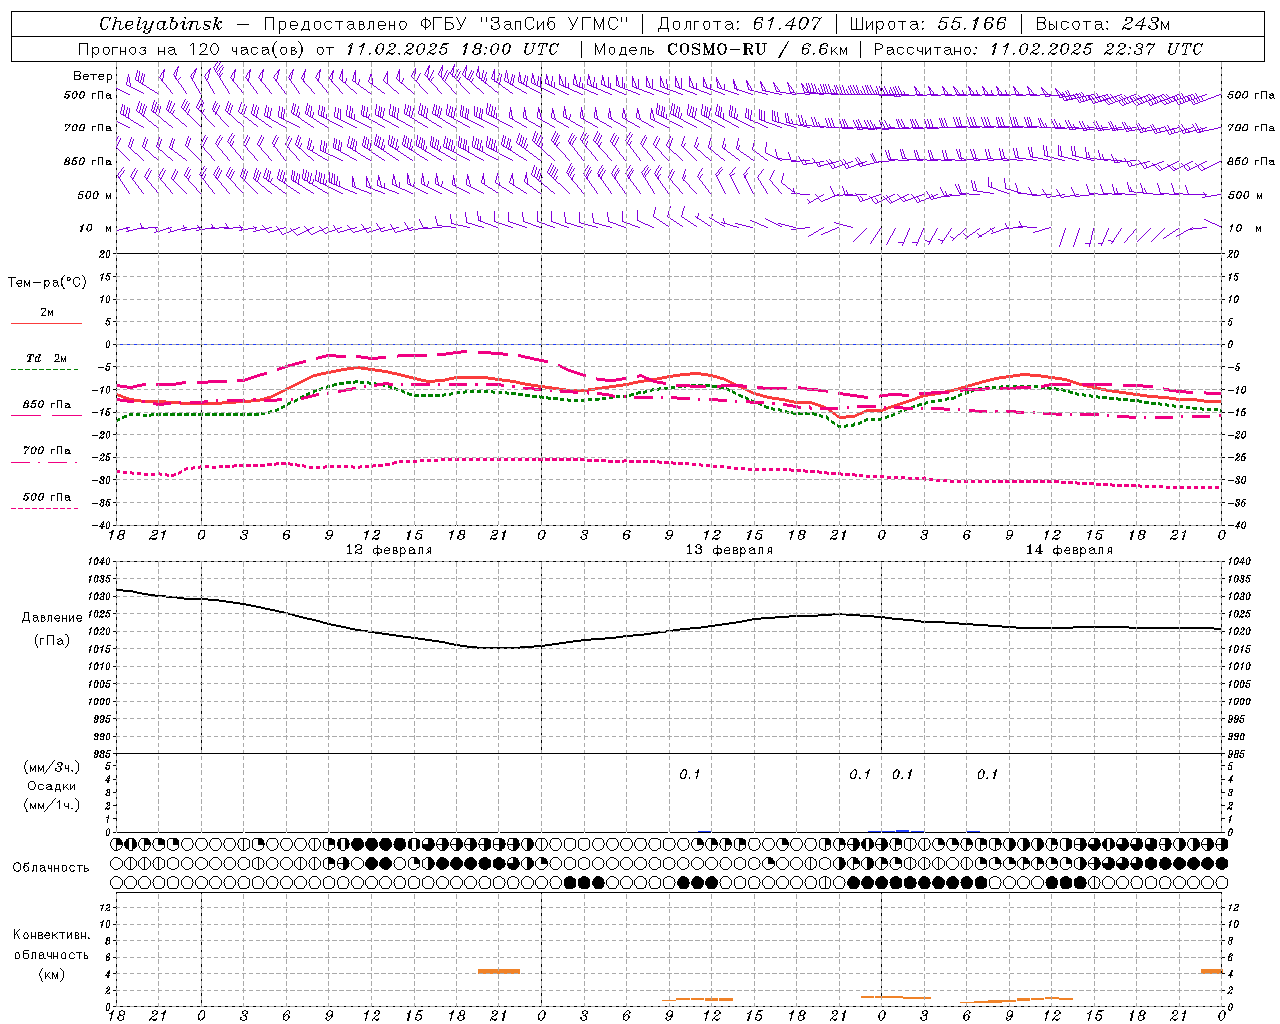This screenshot has height=1024, width=1280.
Task: Click the "14 февраля" date label
Action: [1069, 550]
